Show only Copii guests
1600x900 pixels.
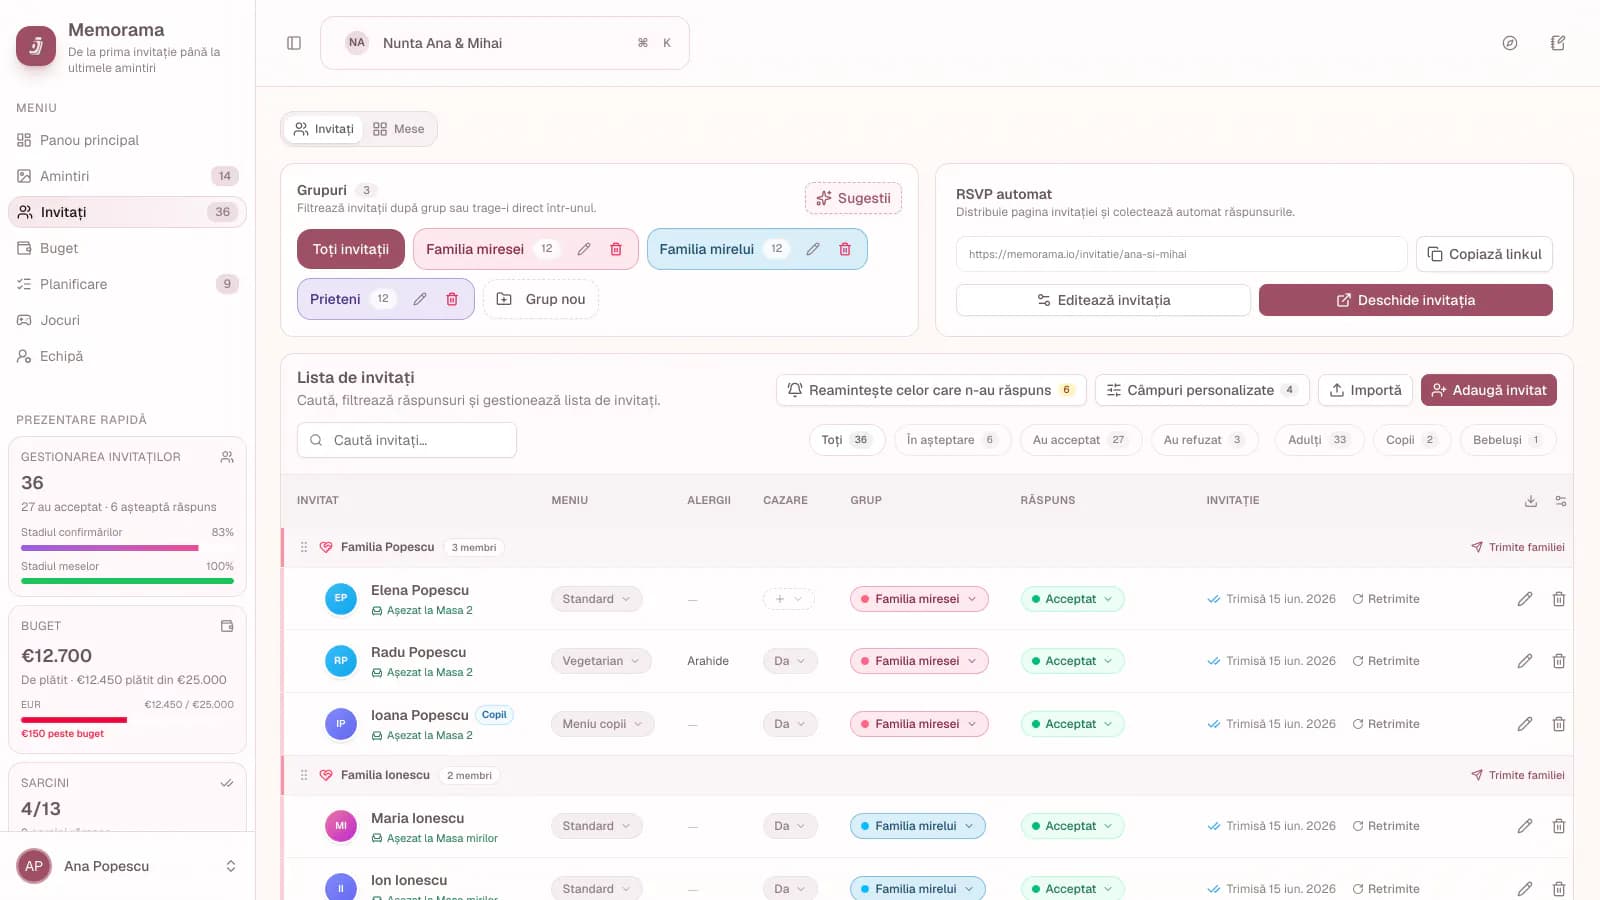pos(1412,440)
